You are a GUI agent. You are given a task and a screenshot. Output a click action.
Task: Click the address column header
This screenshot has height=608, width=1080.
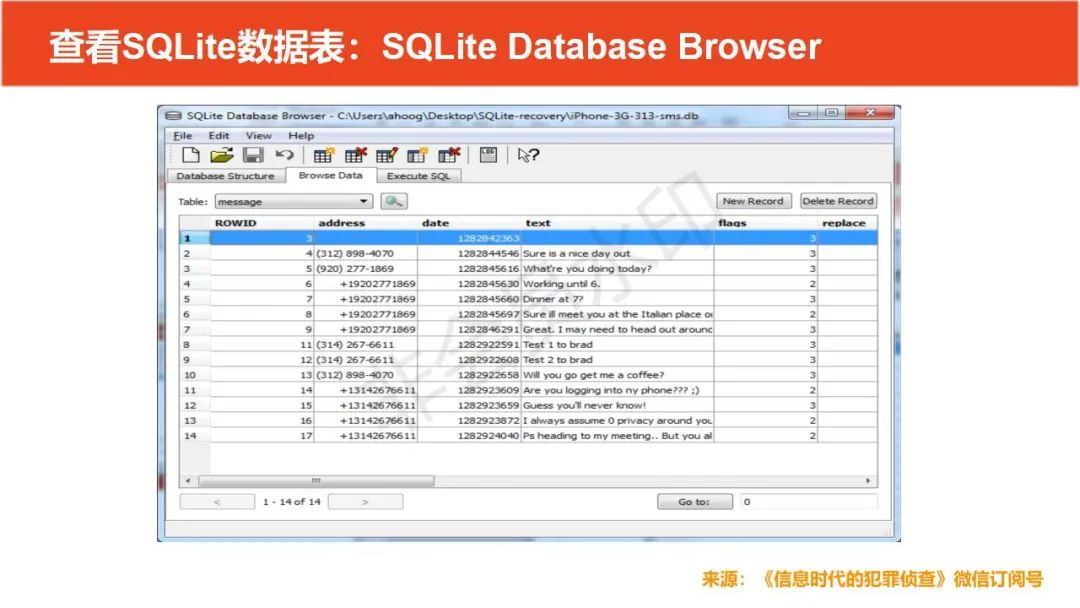[366, 223]
